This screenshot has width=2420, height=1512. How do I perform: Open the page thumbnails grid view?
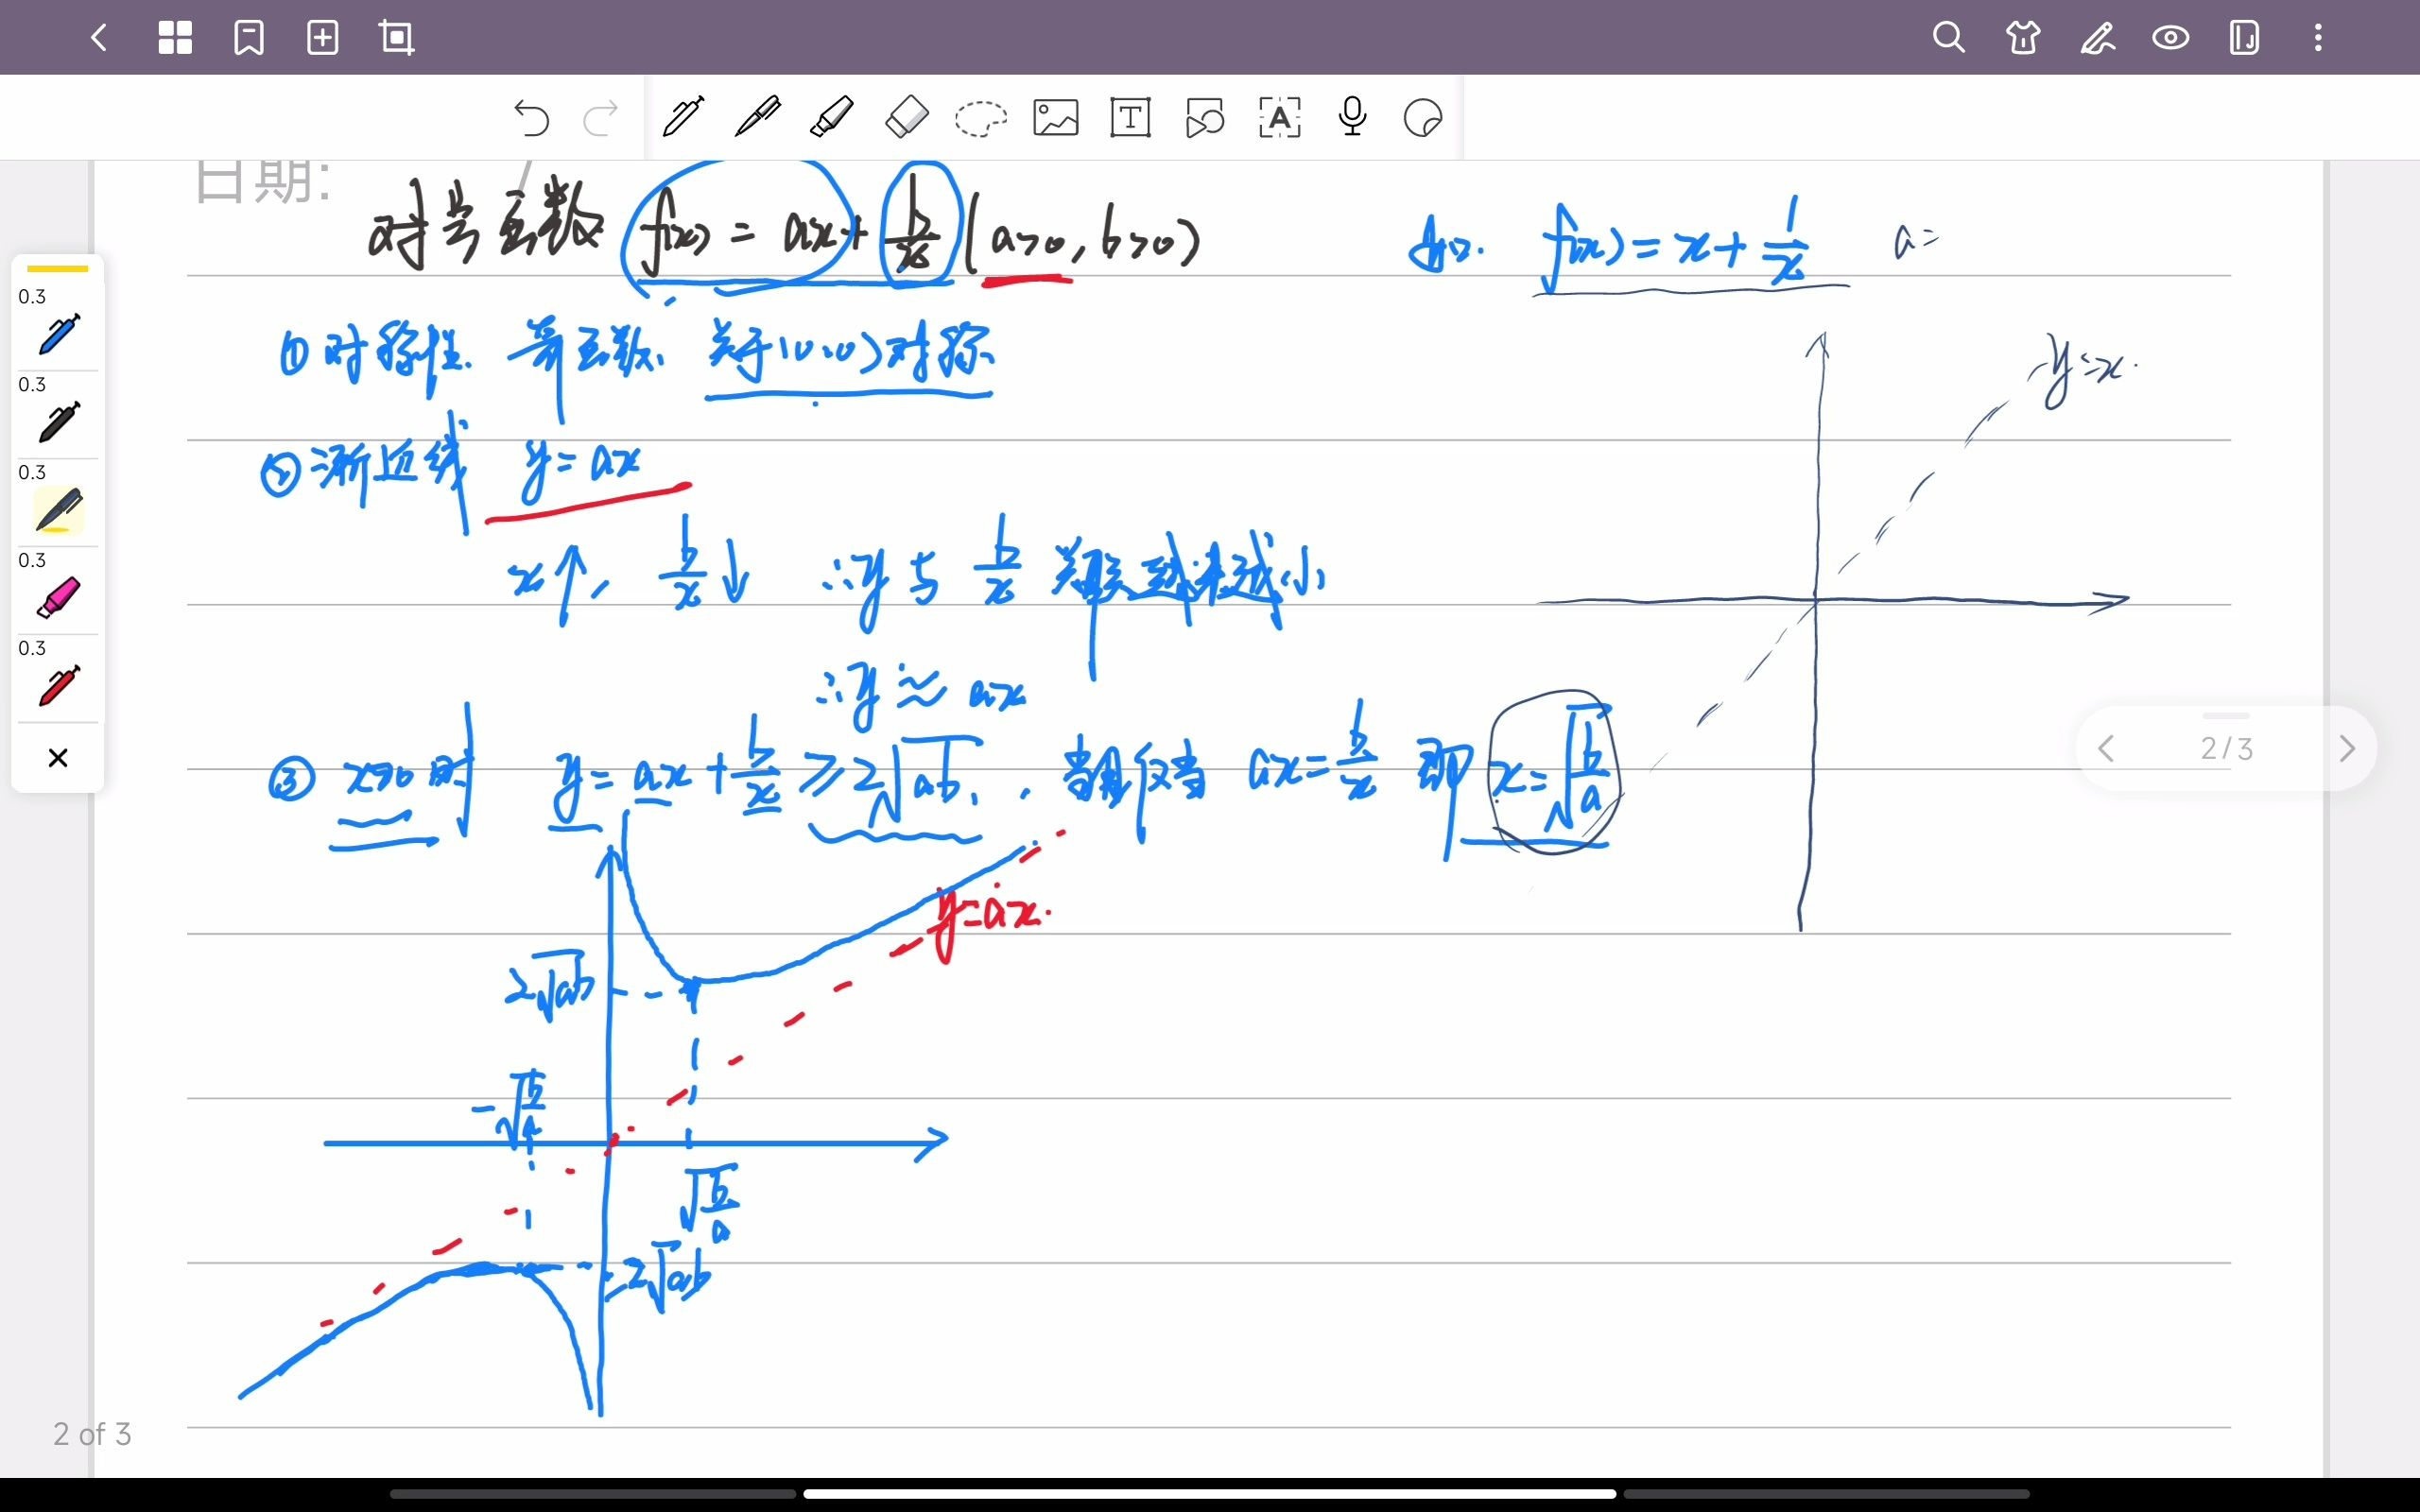pyautogui.click(x=175, y=38)
